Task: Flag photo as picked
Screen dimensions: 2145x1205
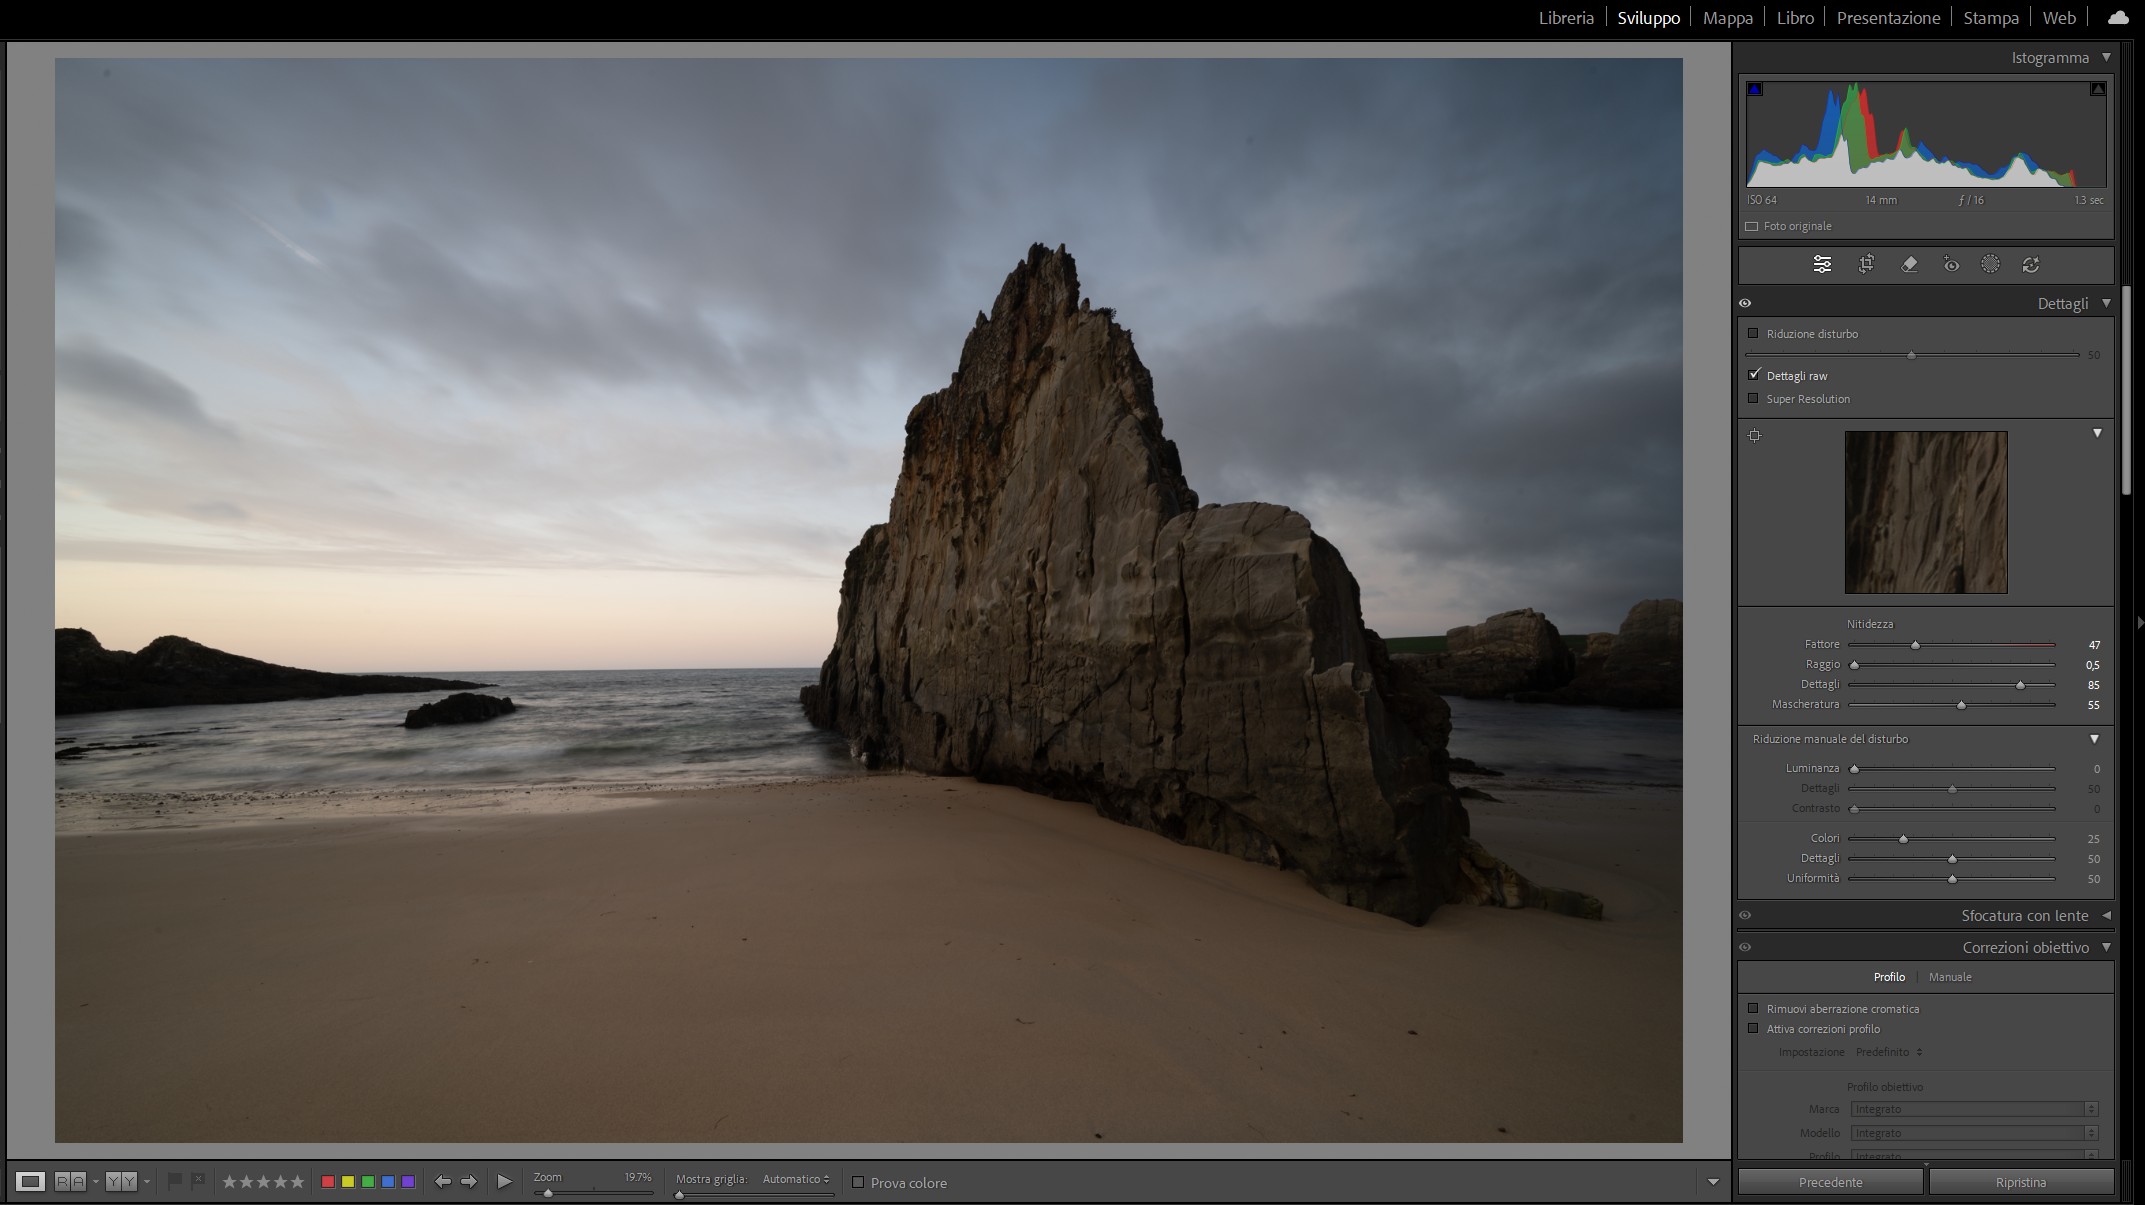Action: [x=175, y=1181]
